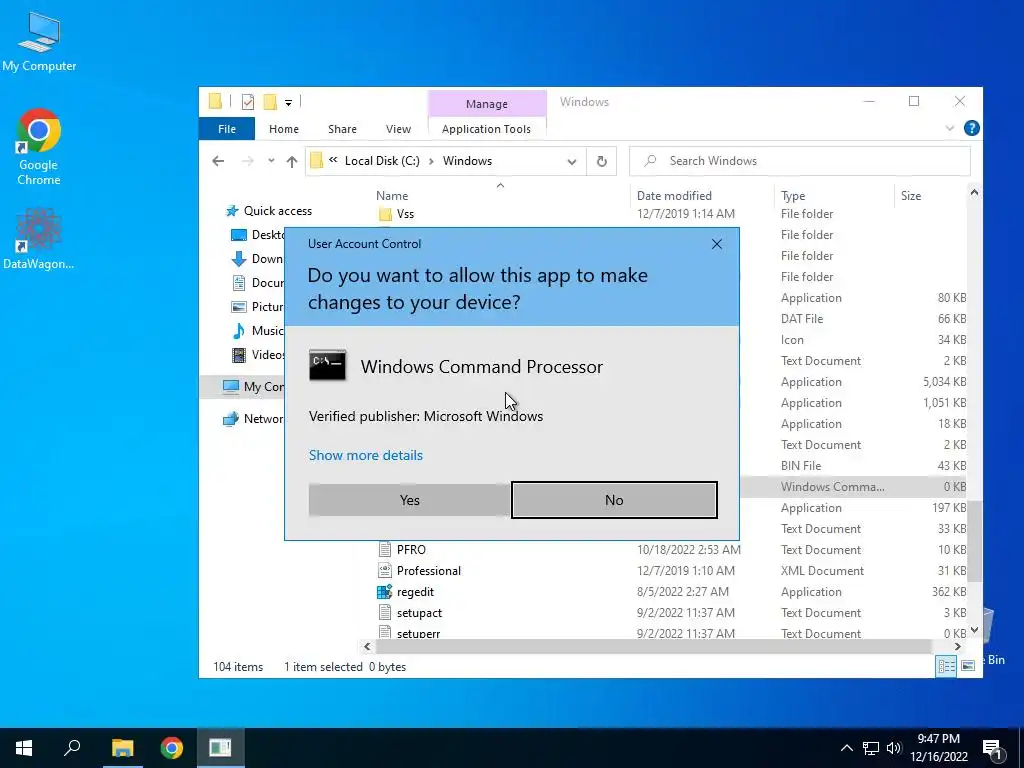Refresh the Windows folder view
The image size is (1024, 768).
[x=601, y=161]
